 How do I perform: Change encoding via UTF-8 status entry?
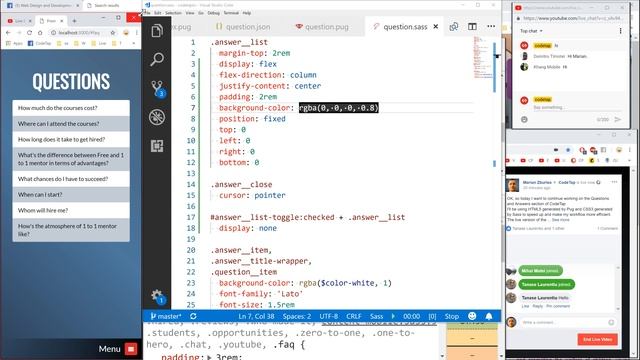click(x=329, y=316)
